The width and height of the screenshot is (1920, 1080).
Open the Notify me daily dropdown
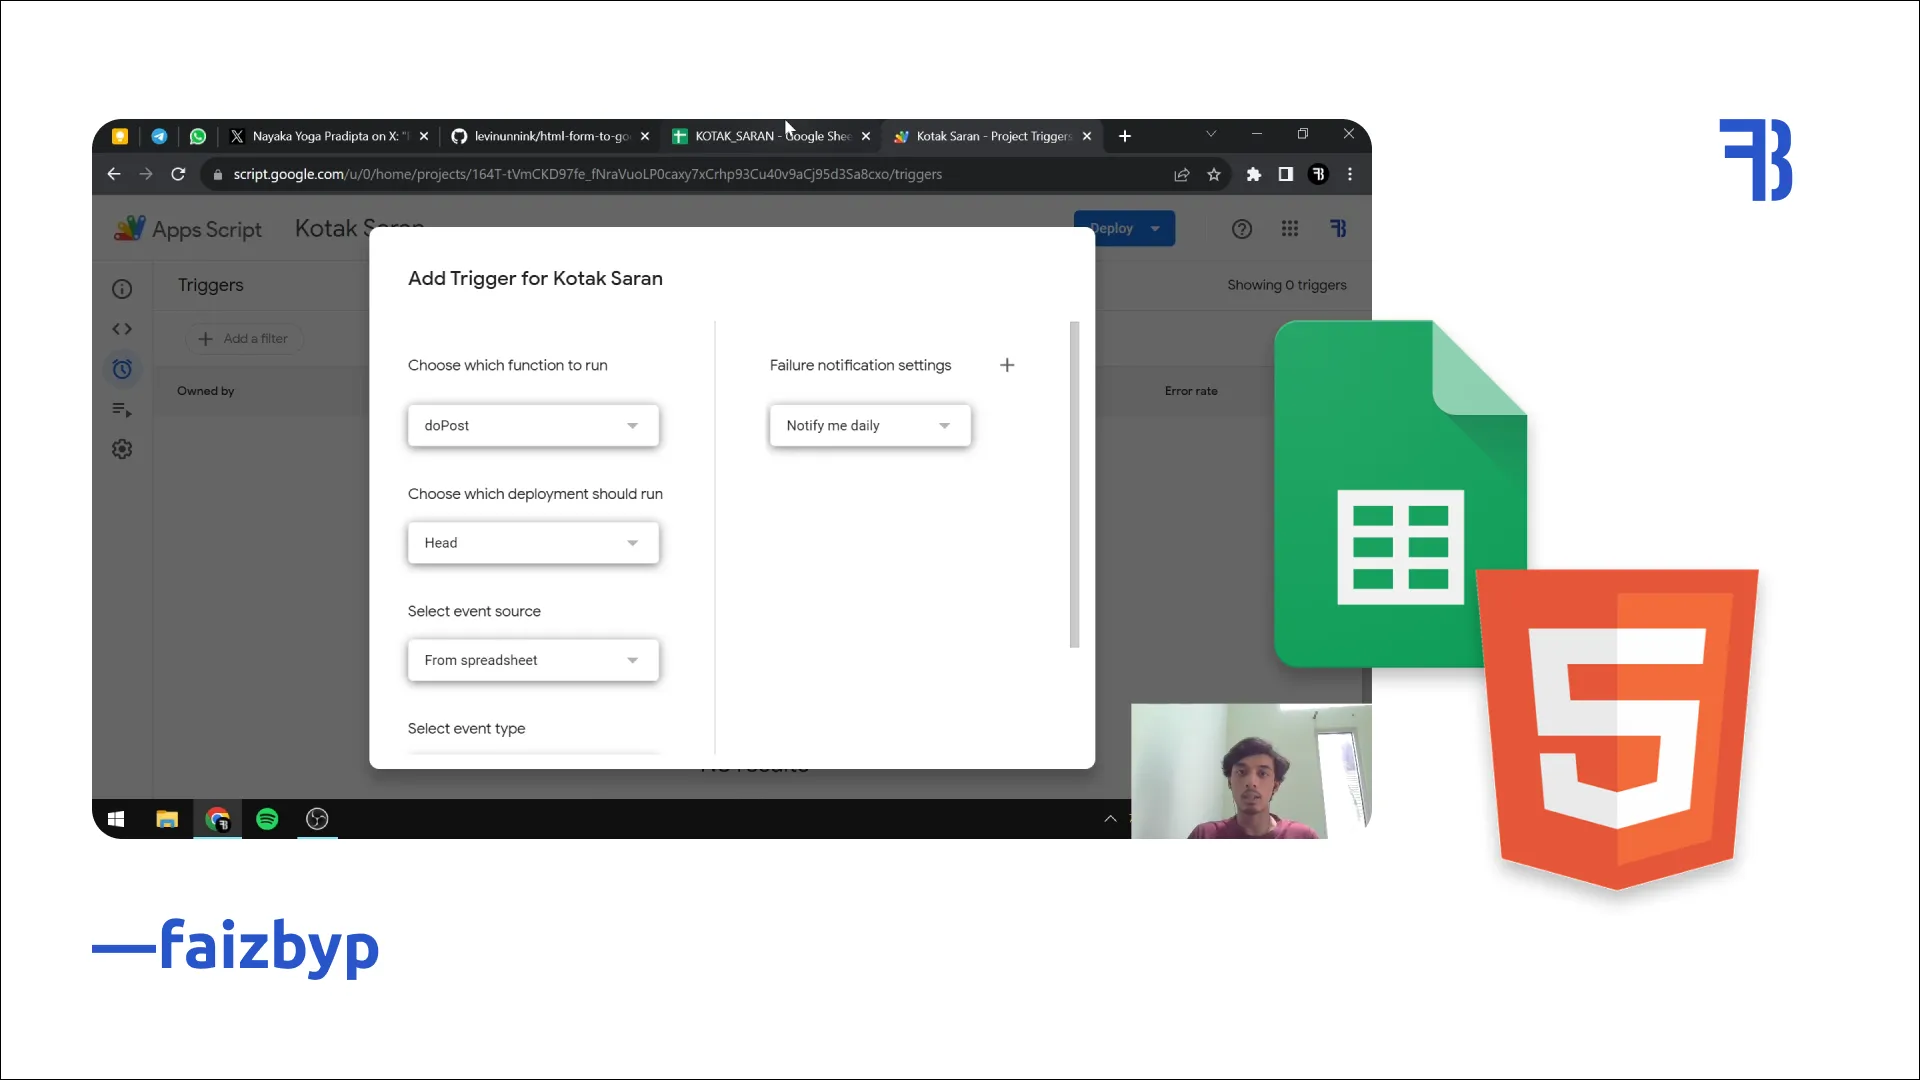[870, 425]
